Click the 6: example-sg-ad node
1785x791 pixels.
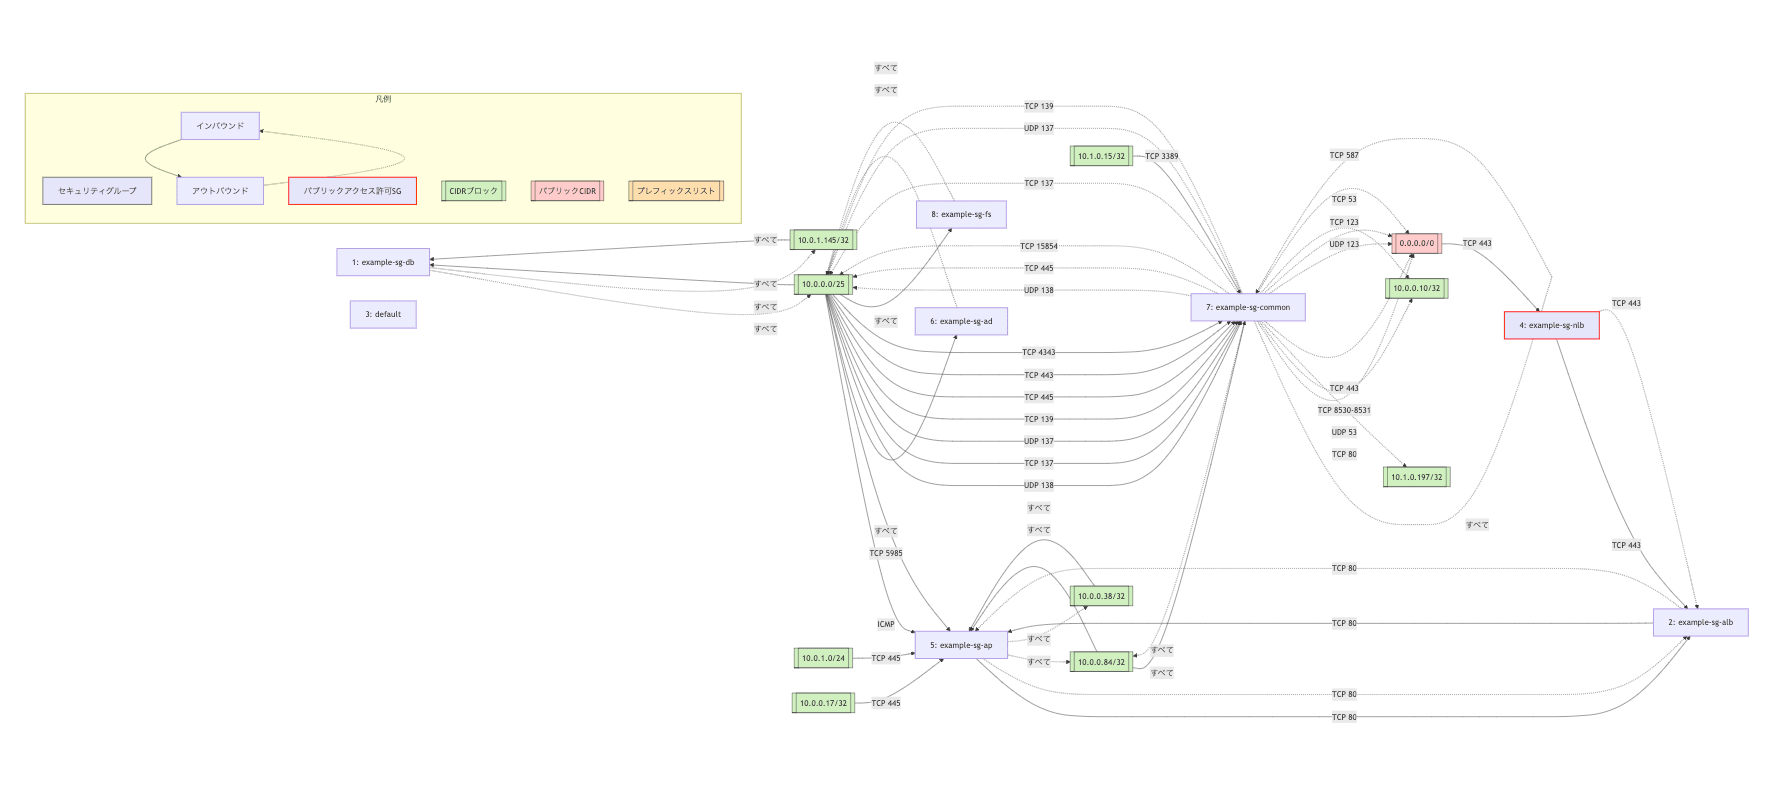pyautogui.click(x=961, y=321)
